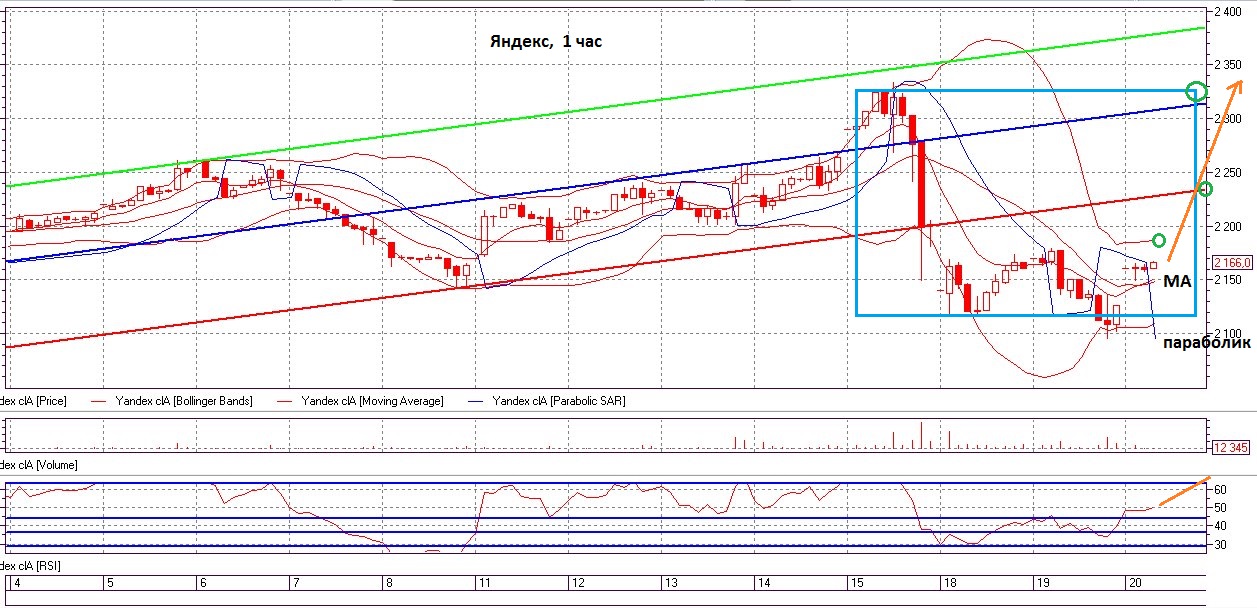Image resolution: width=1257 pixels, height=608 pixels.
Task: Click the 2 250 price axis label
Action: [1228, 172]
